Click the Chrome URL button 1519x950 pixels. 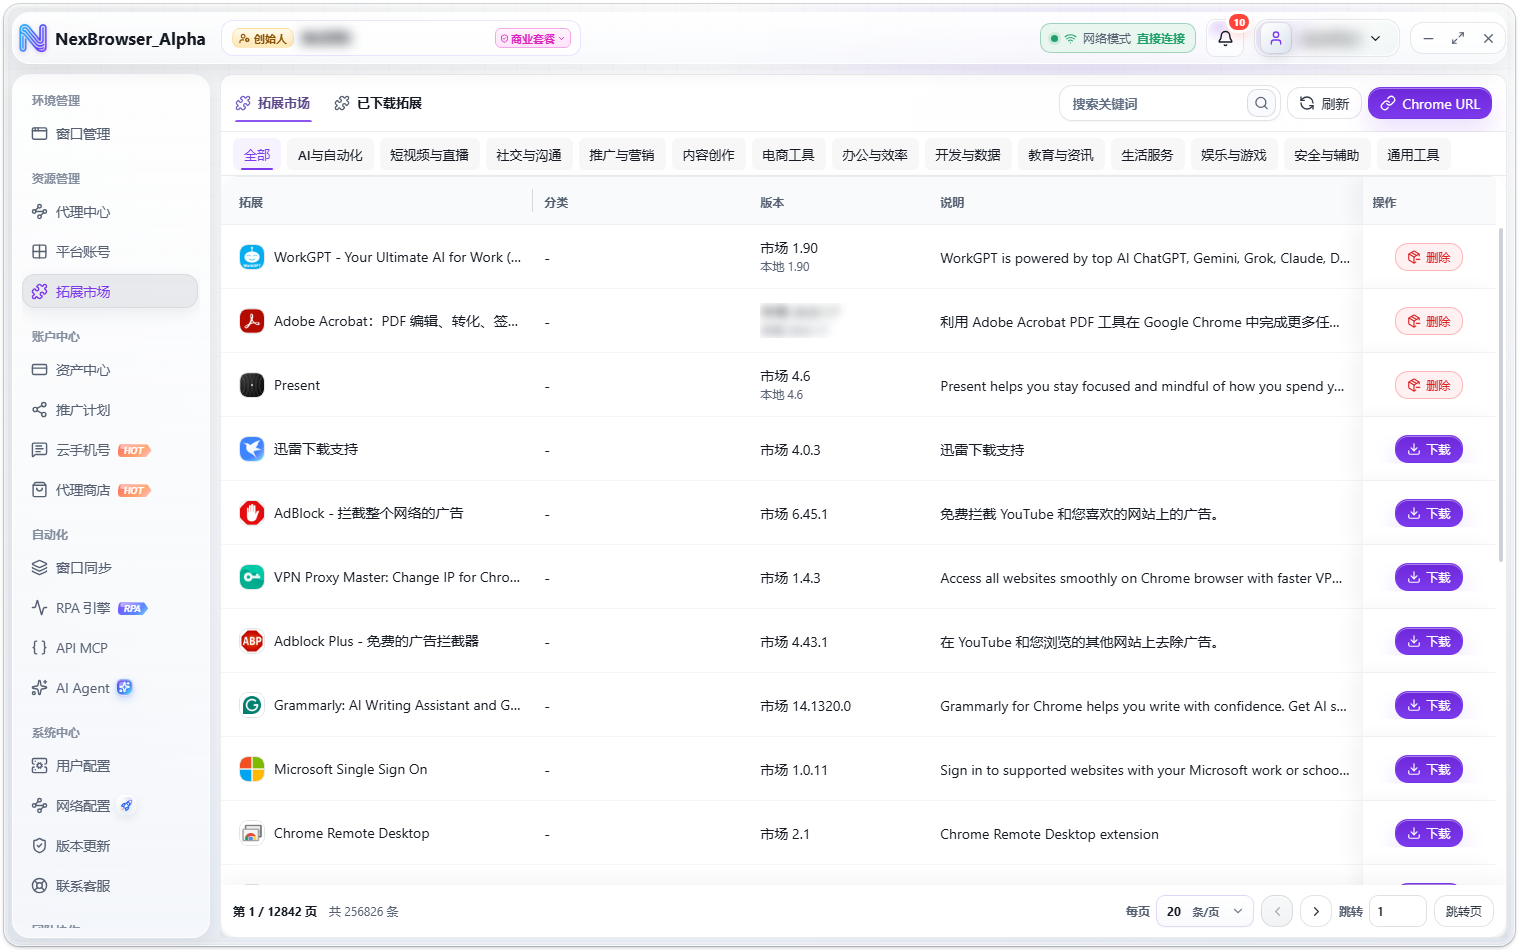click(1430, 103)
